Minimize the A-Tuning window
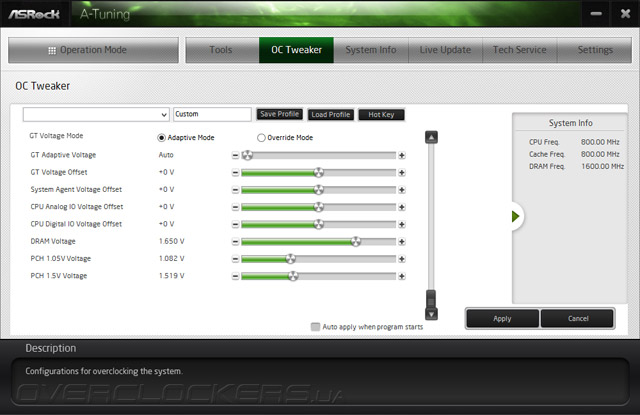The image size is (640, 415). tap(596, 14)
